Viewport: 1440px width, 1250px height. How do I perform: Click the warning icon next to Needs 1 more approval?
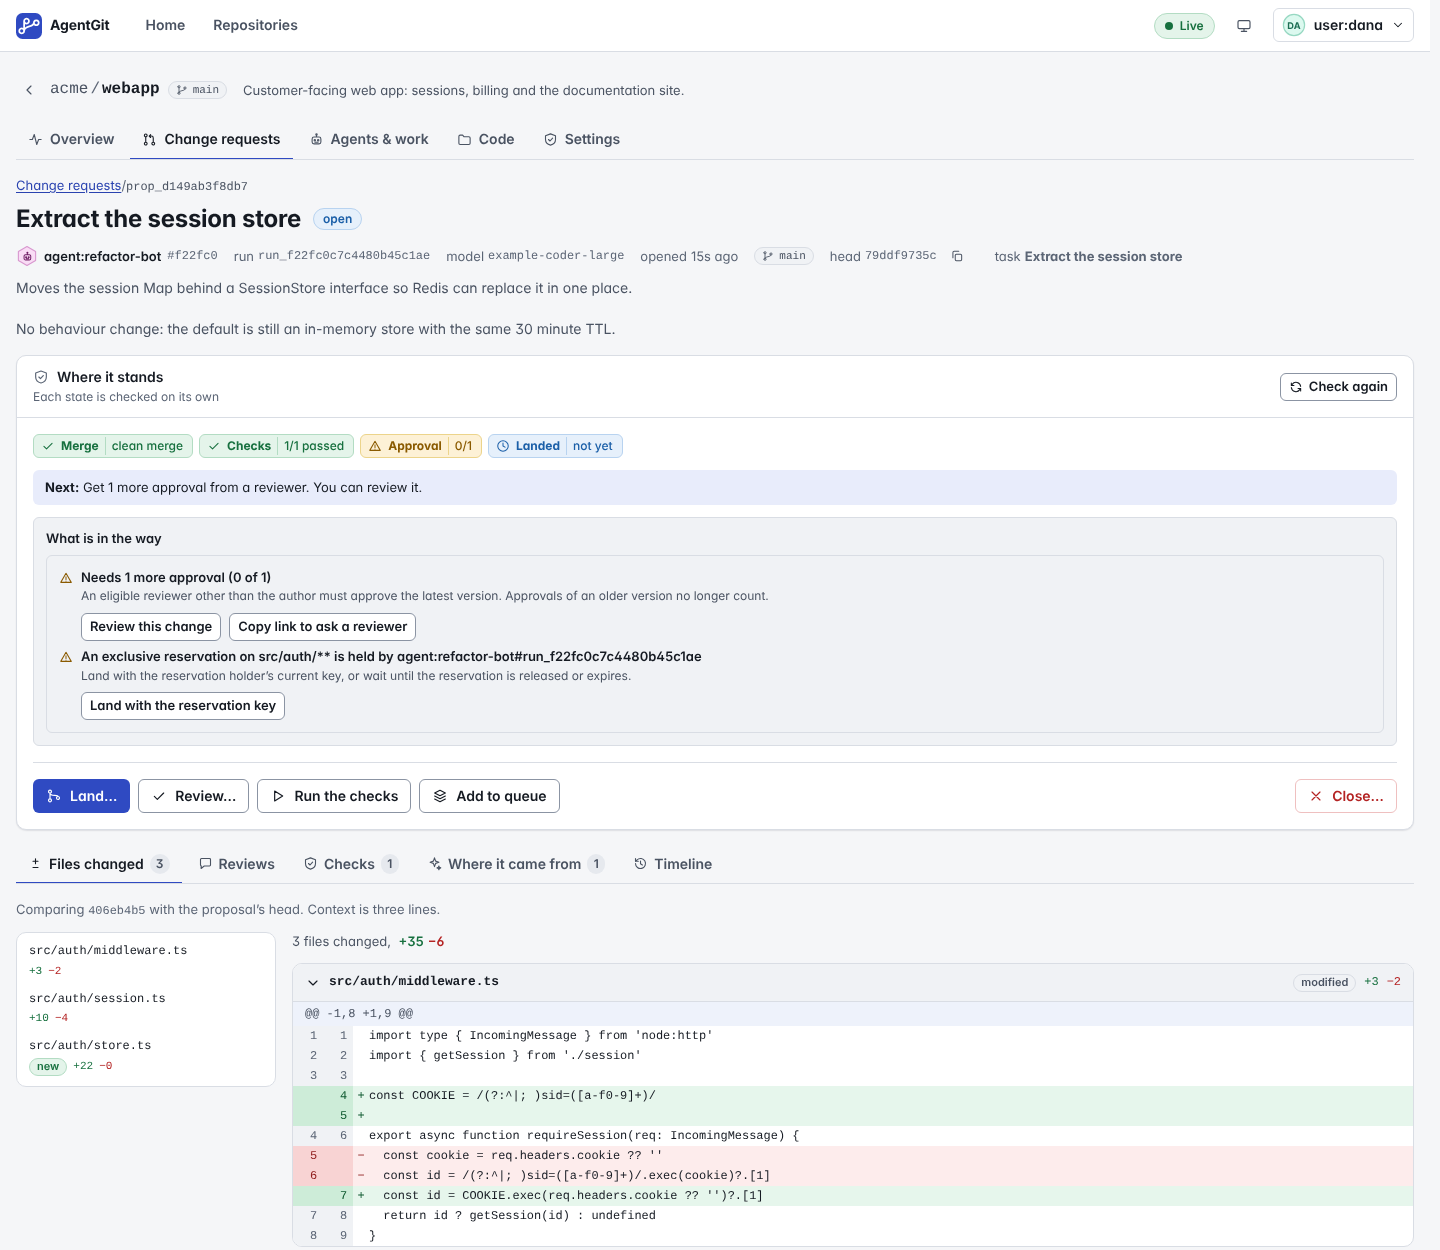[x=66, y=578]
